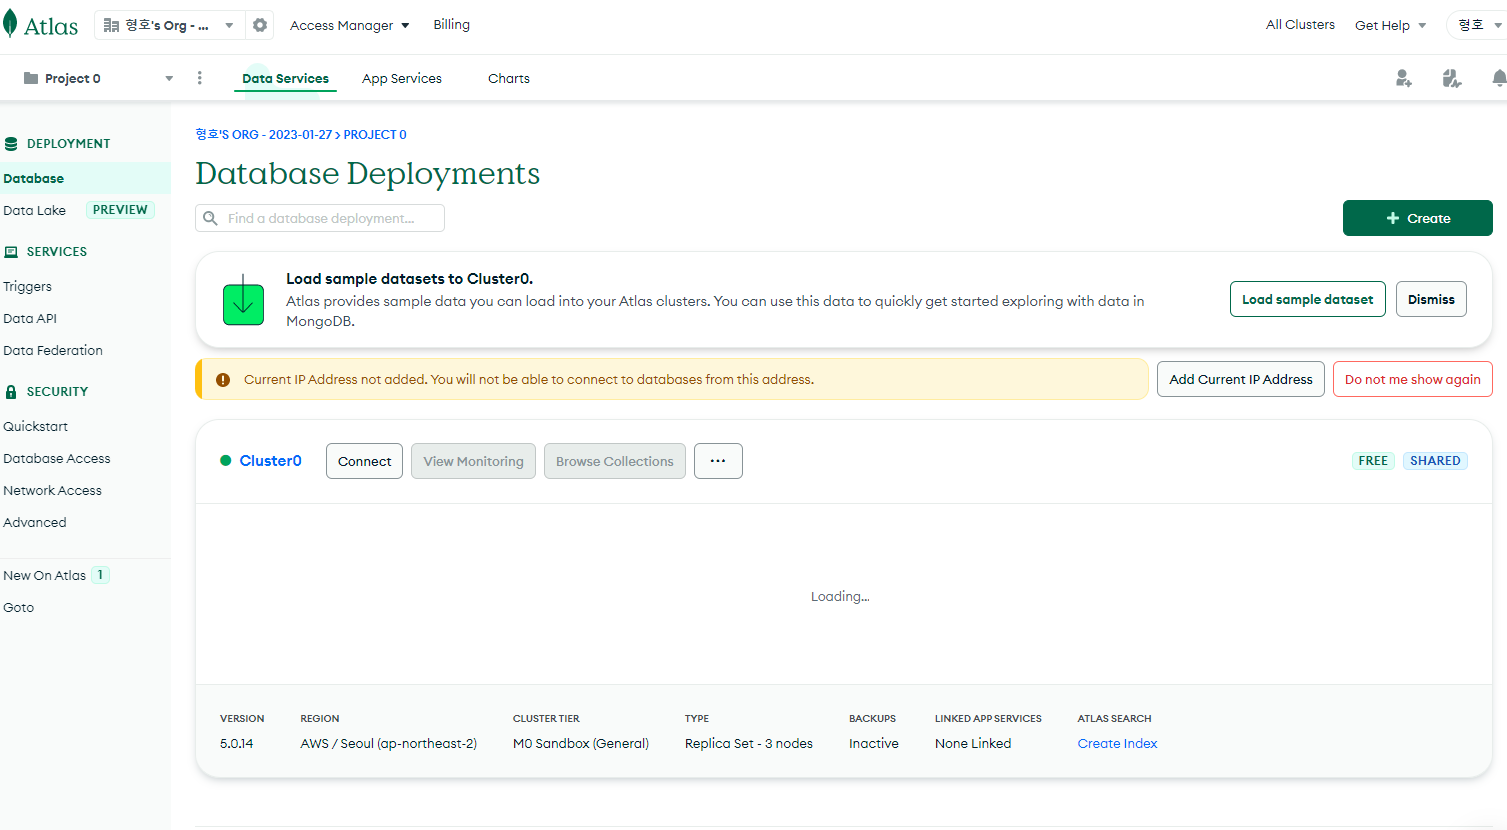
Task: Switch to the Data Services tab
Action: [x=285, y=78]
